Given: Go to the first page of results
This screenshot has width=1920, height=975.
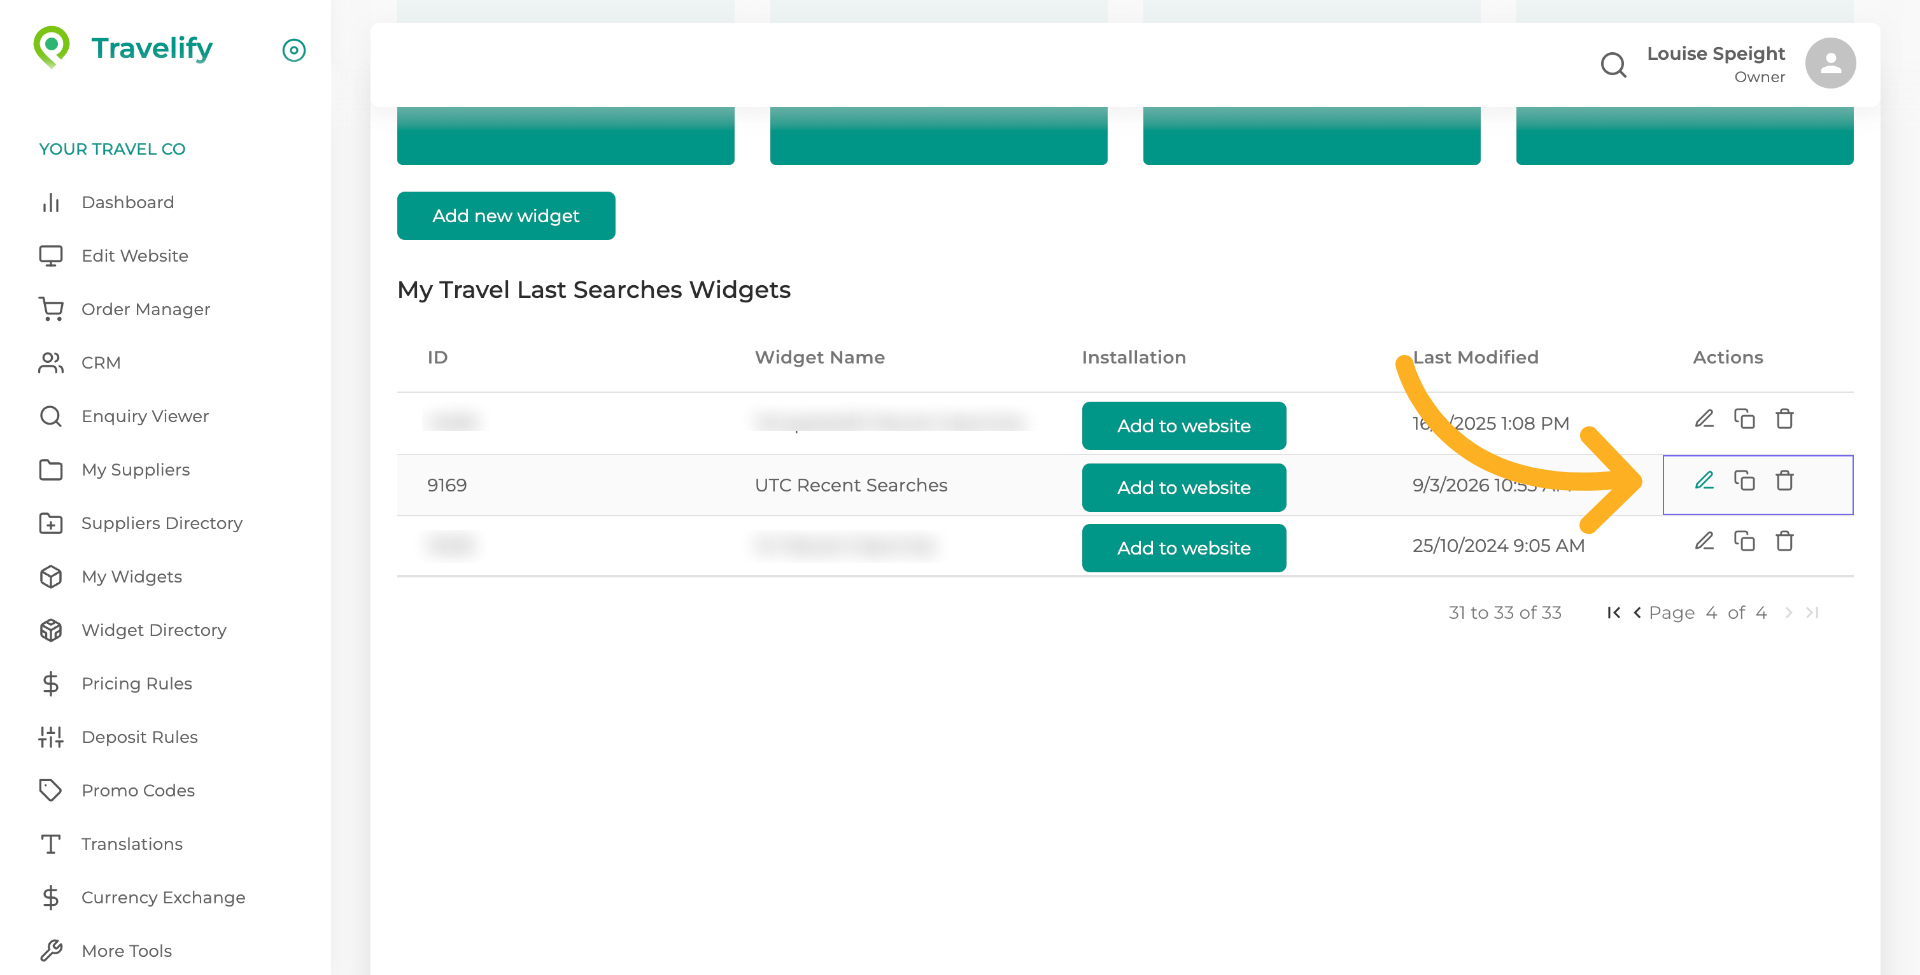Looking at the screenshot, I should pos(1613,613).
